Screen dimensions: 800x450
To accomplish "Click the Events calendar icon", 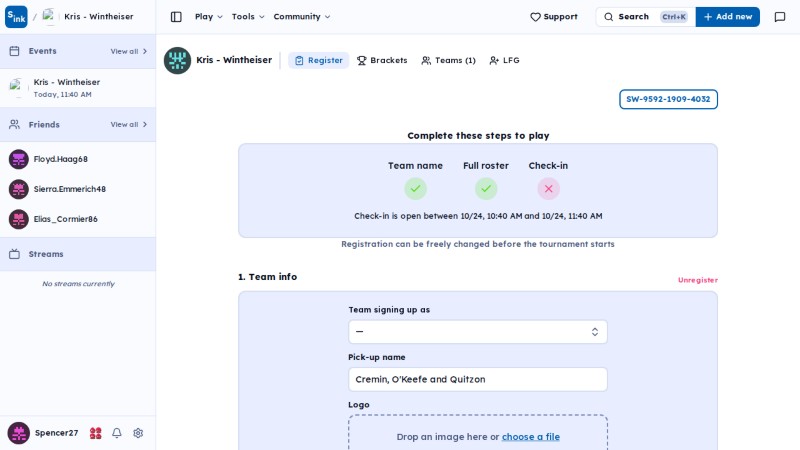I will (x=14, y=51).
